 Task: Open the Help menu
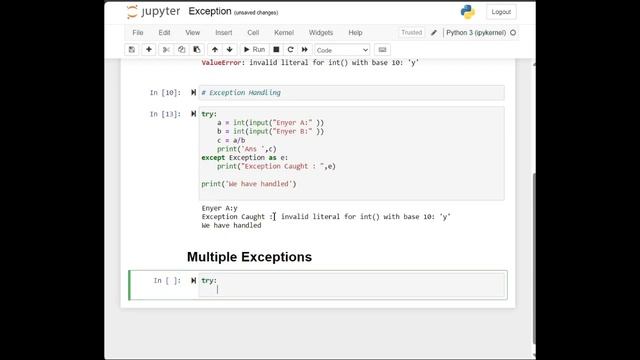point(355,33)
